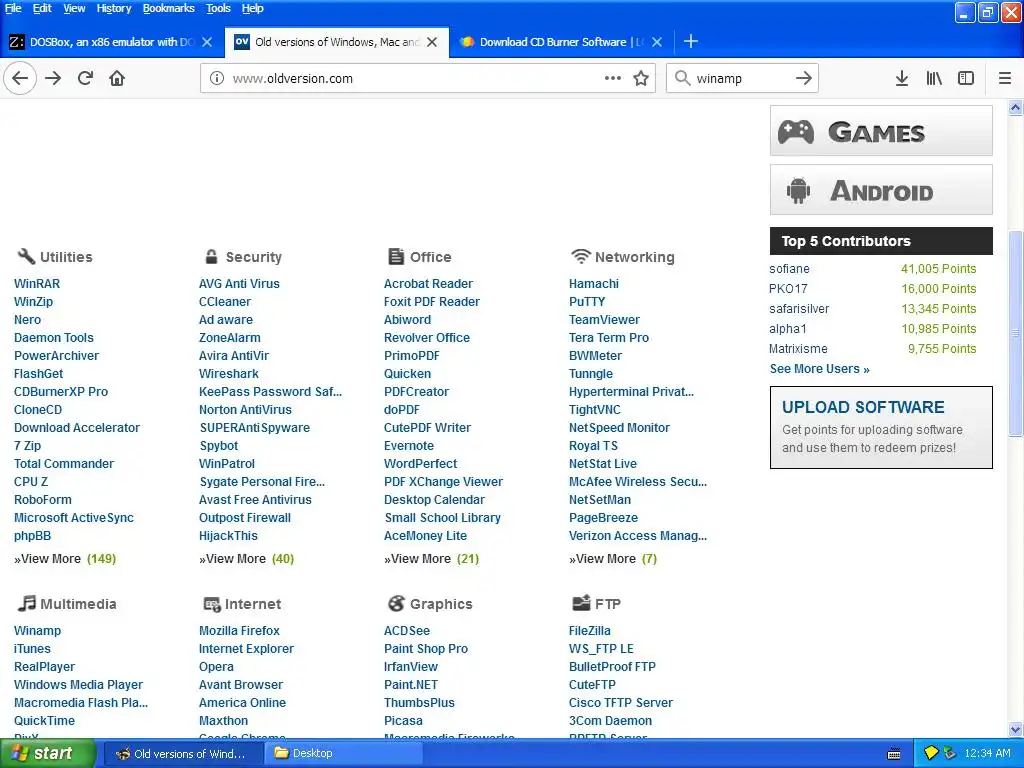
Task: Open the History menu
Action: point(114,8)
